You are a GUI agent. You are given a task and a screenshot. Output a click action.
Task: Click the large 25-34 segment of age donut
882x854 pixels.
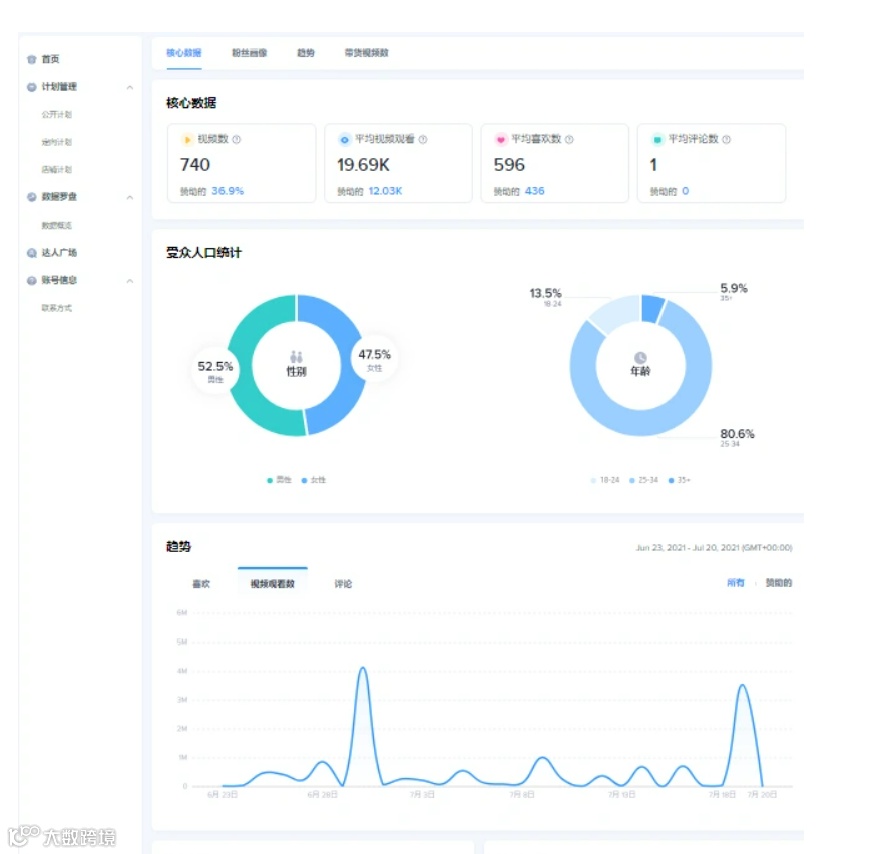(641, 423)
